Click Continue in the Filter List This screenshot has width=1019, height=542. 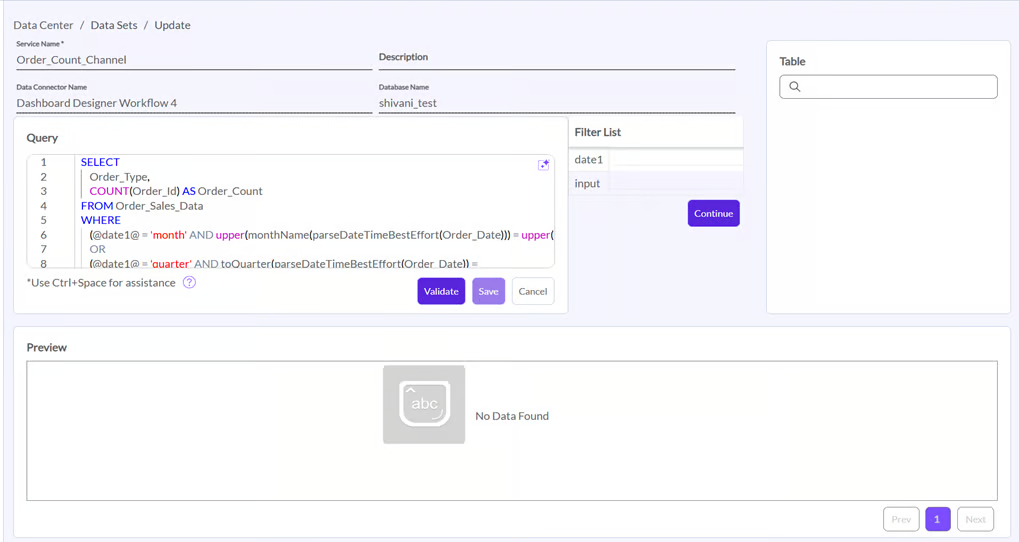pyautogui.click(x=713, y=213)
